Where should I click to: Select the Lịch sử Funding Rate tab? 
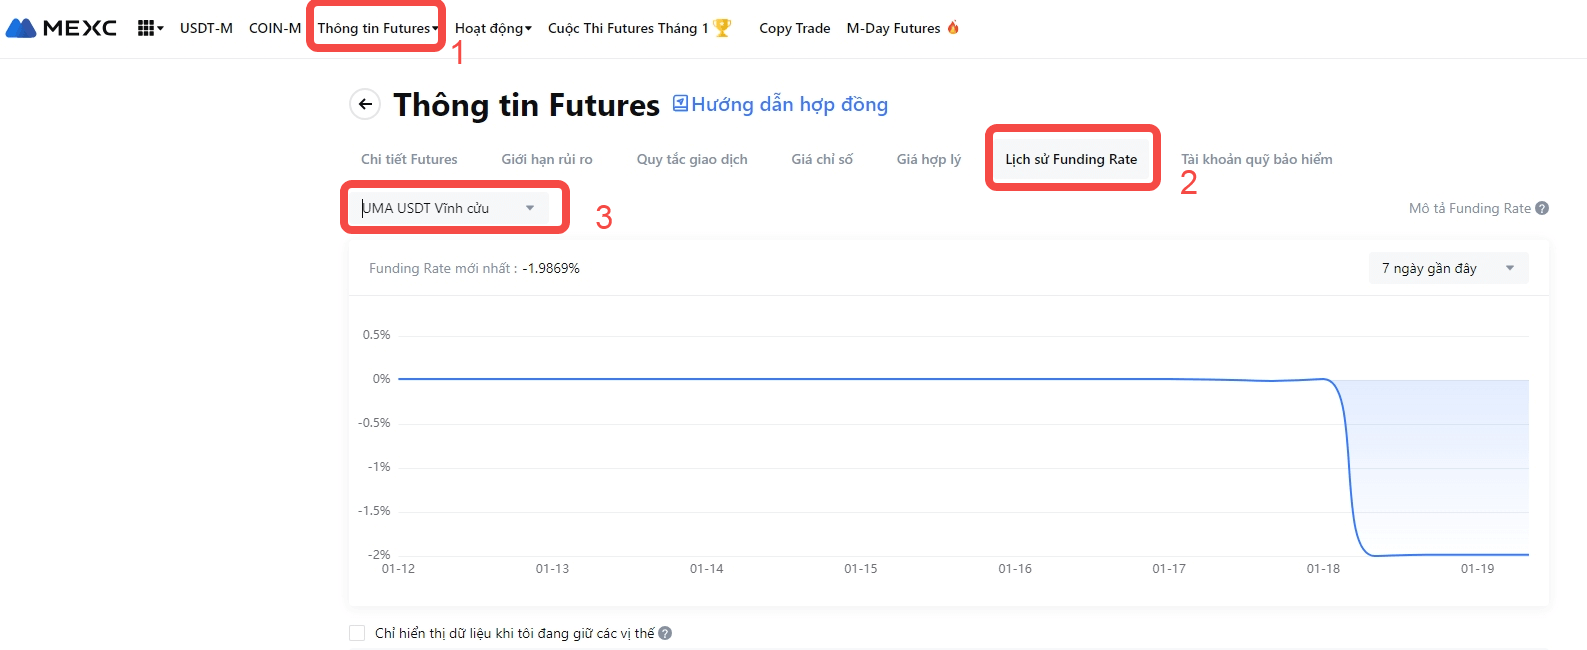[x=1071, y=159]
